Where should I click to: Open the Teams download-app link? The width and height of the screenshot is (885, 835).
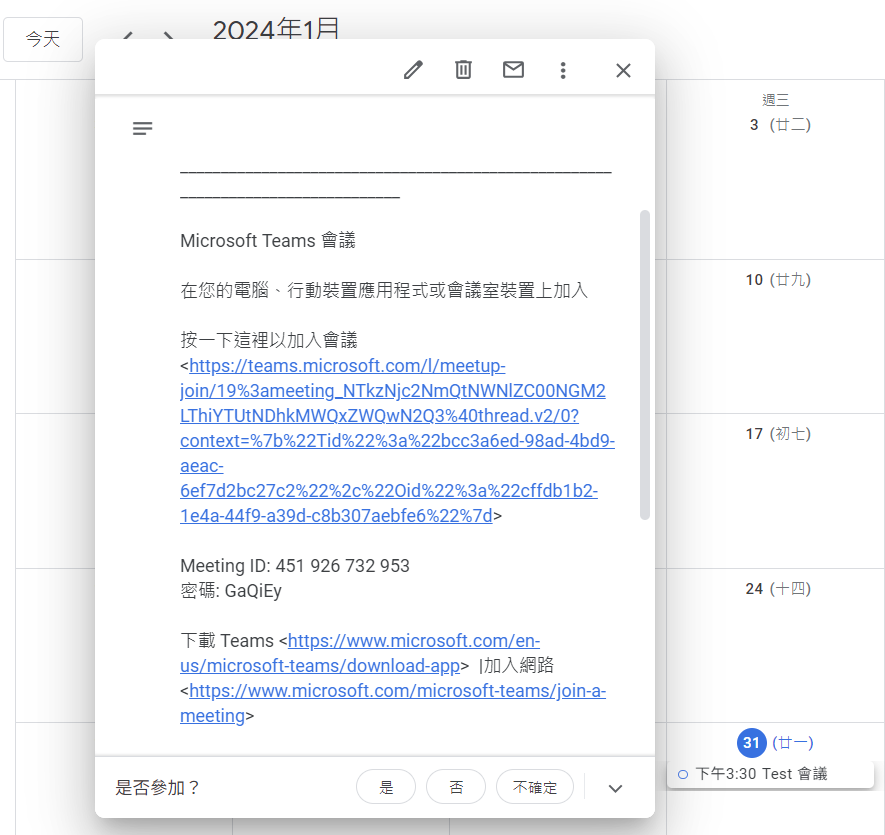point(360,653)
